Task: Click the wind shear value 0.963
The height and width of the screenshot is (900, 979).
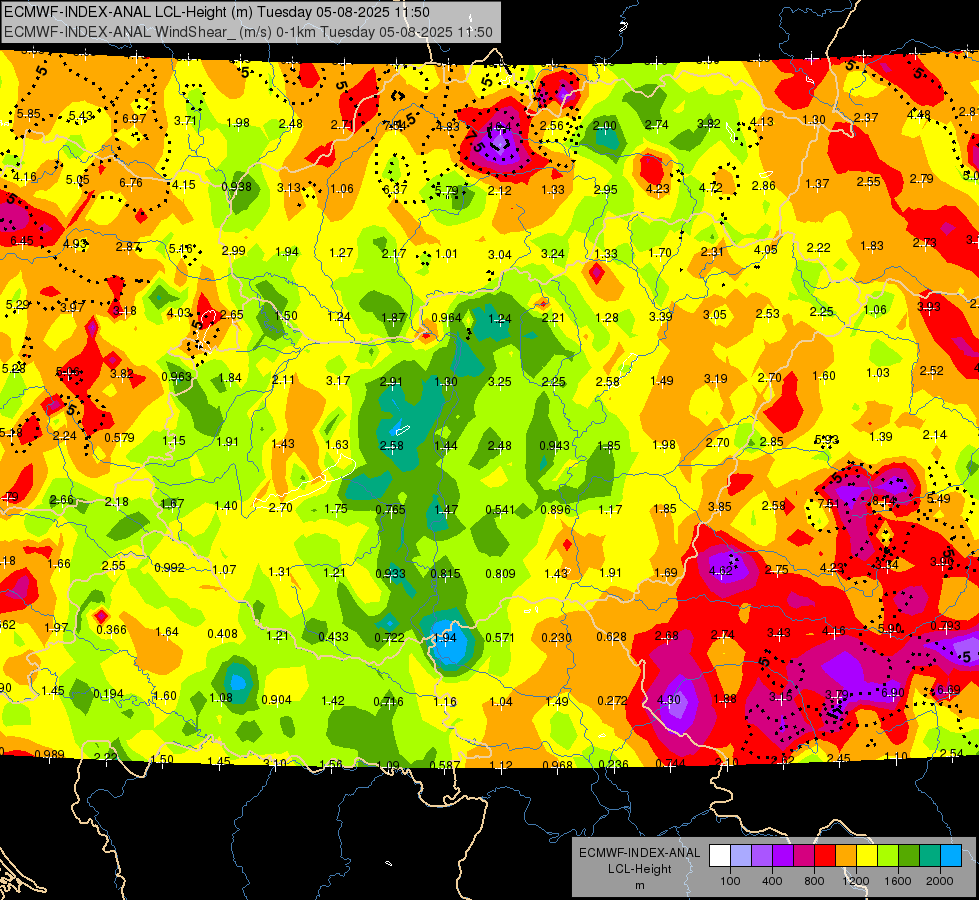Action: tap(176, 377)
